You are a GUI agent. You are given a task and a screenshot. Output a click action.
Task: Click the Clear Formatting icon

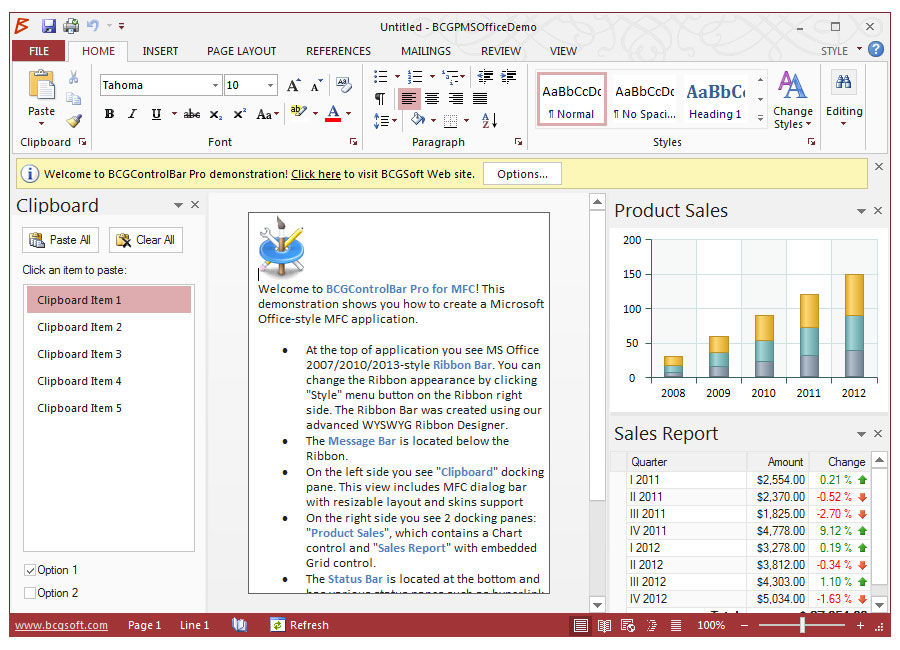tap(344, 85)
